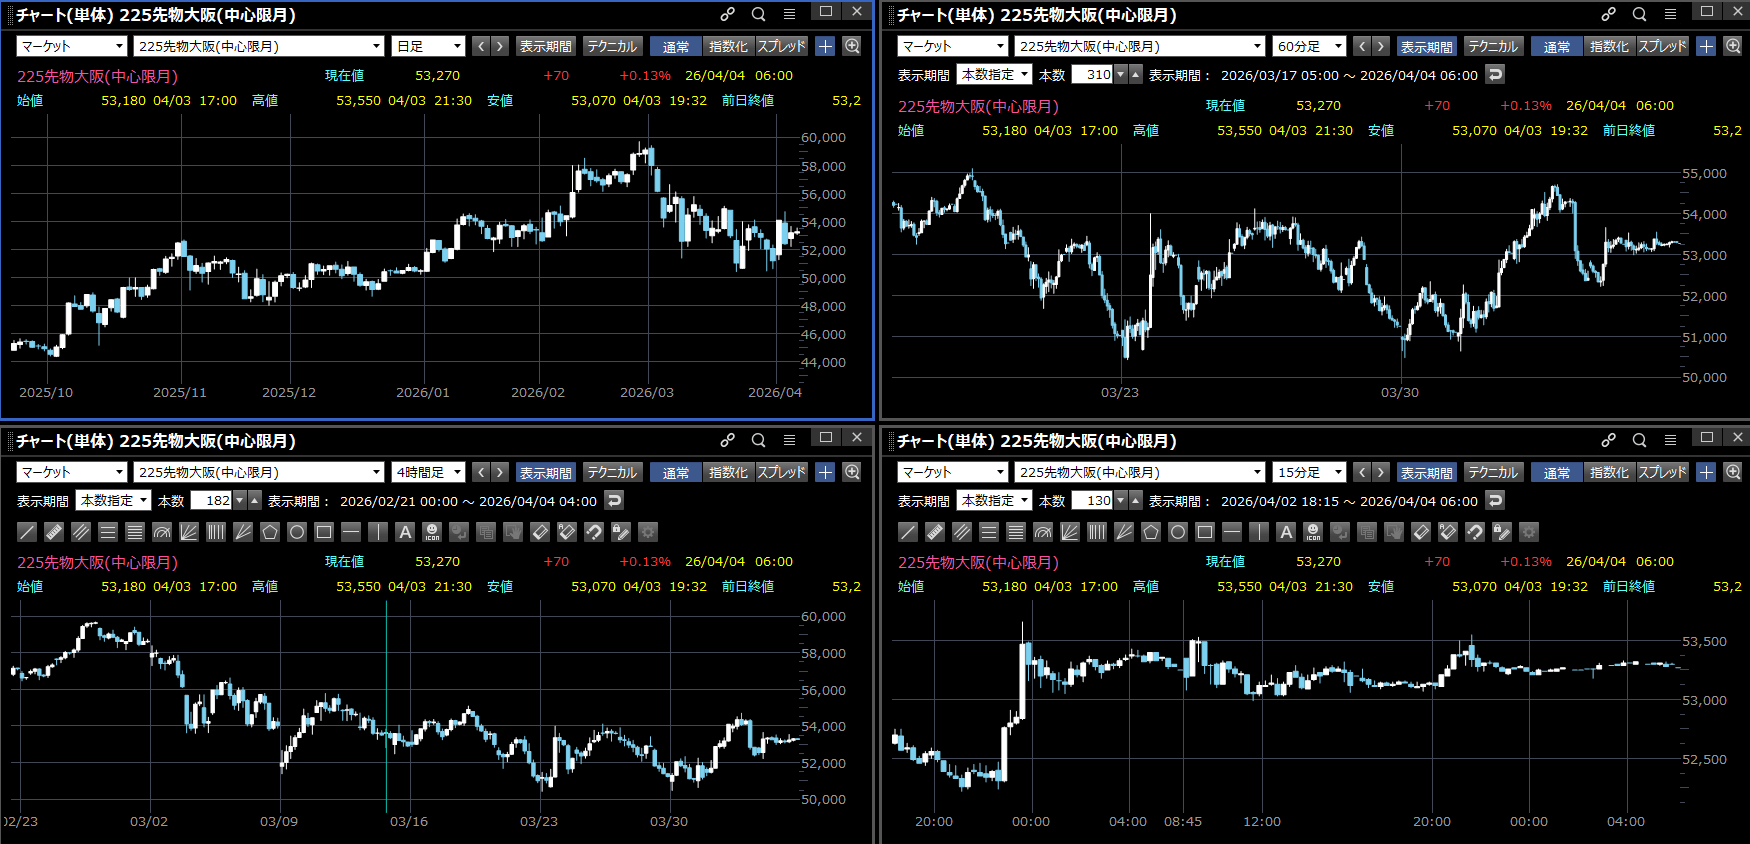This screenshot has width=1750, height=844.
Task: Open the hamburger menu in 4時間足 chart title bar
Action: coord(789,440)
